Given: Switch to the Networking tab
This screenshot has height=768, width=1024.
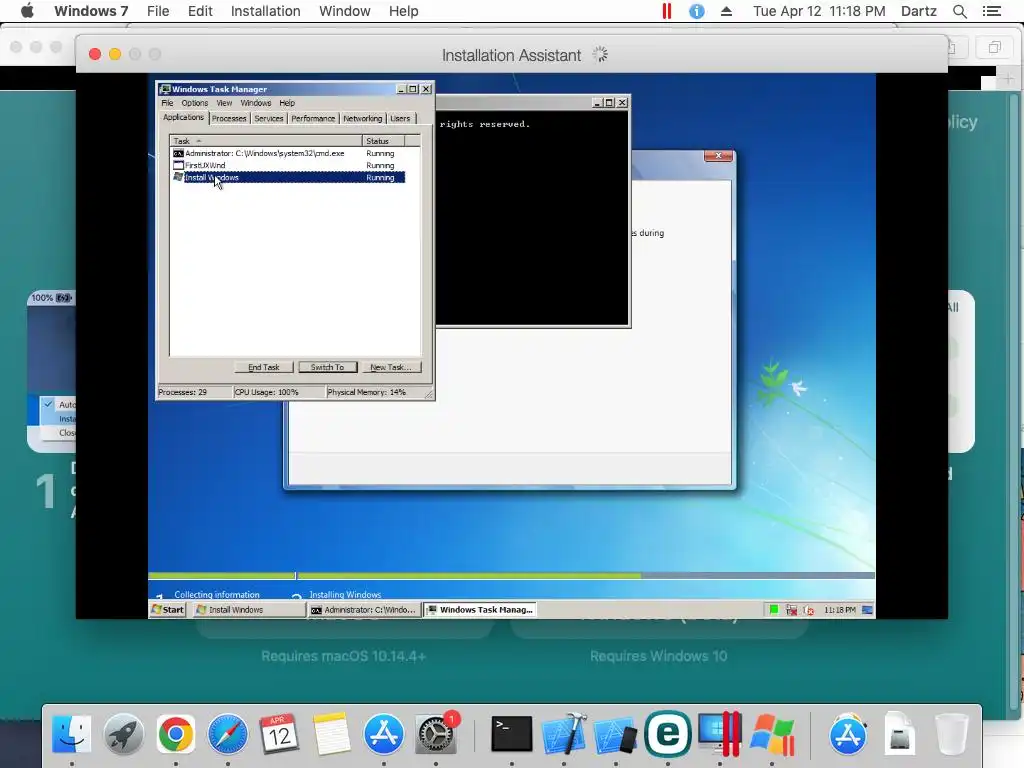Looking at the screenshot, I should [x=362, y=118].
